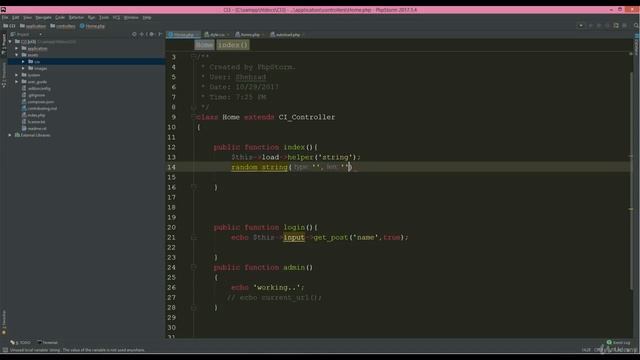Image resolution: width=640 pixels, height=360 pixels.
Task: Select license.txt in project tree
Action: click(33, 122)
